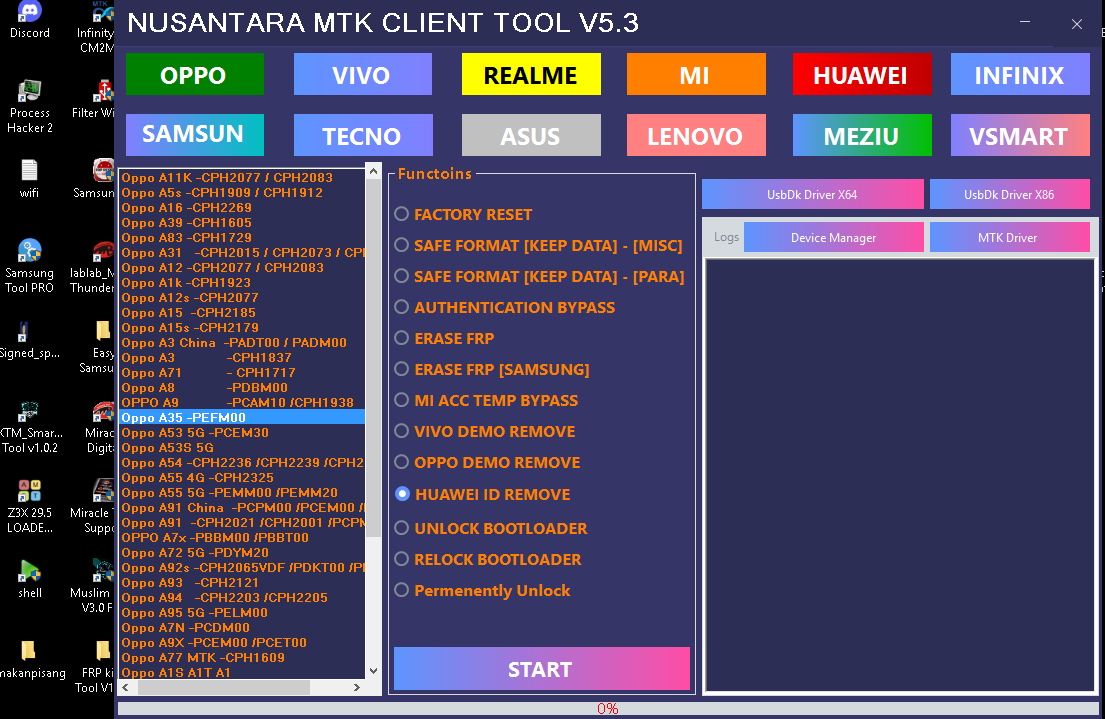The height and width of the screenshot is (719, 1105).
Task: Select Oppo A93 -CPH2121 model
Action: point(242,582)
